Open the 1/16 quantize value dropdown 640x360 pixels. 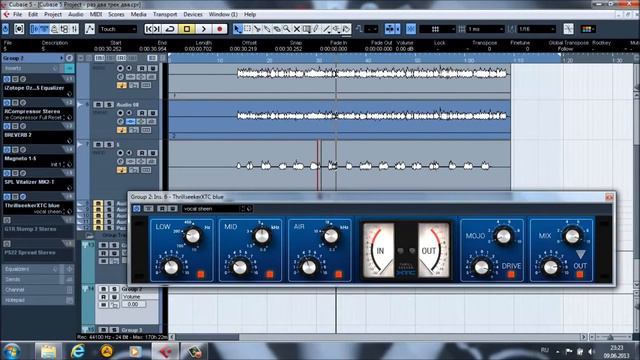537,29
